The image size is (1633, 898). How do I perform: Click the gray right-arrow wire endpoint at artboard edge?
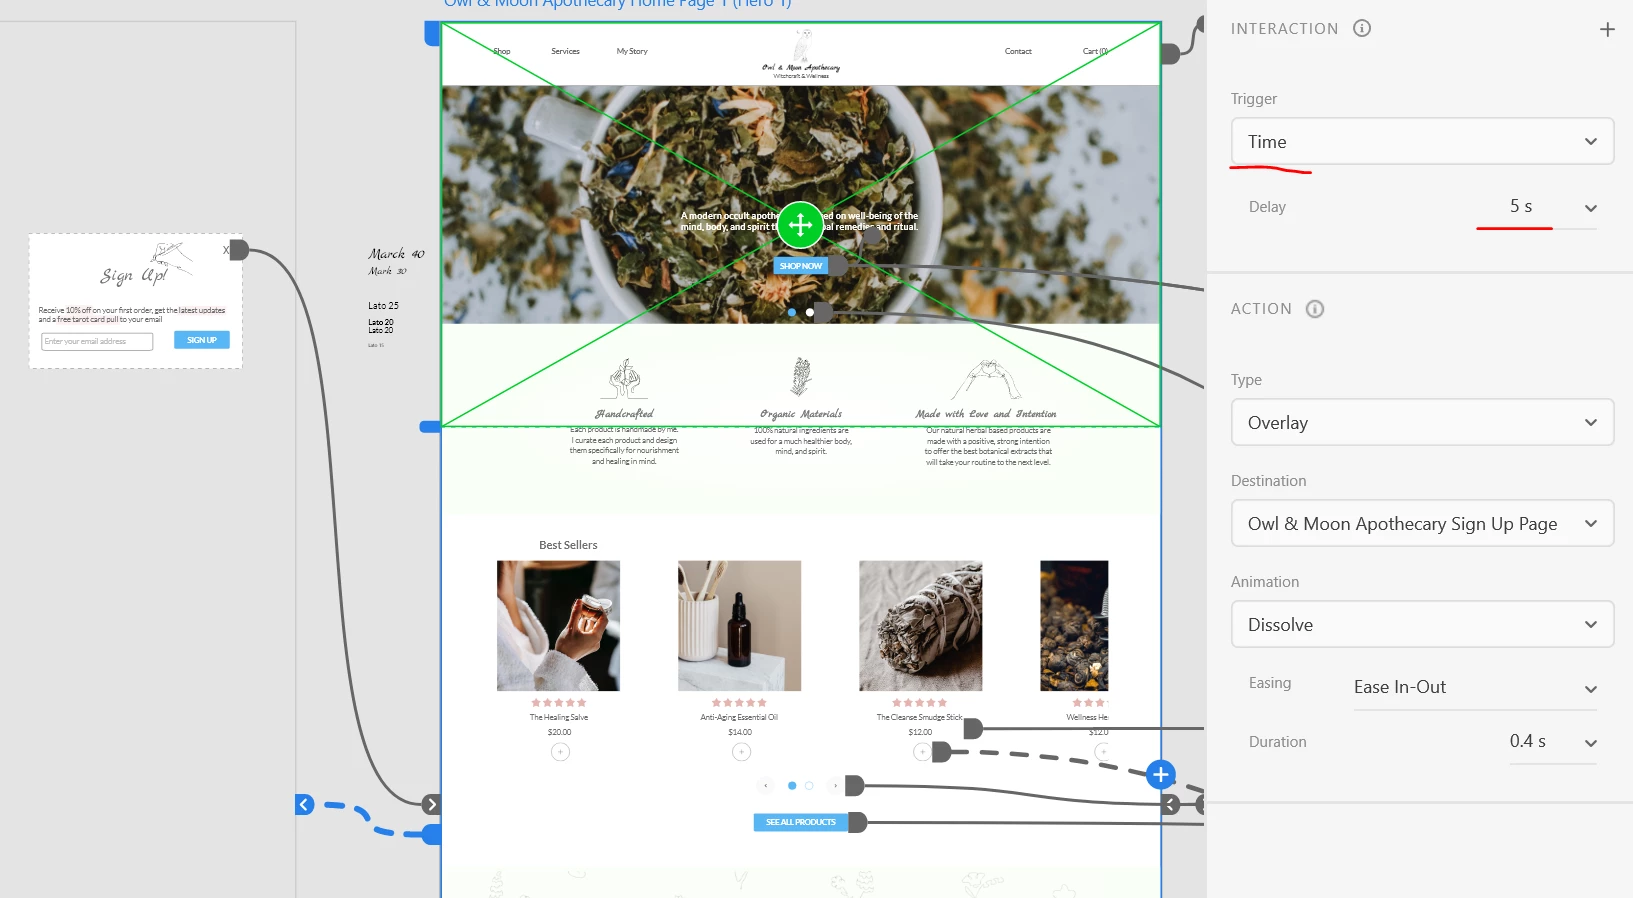pos(431,804)
